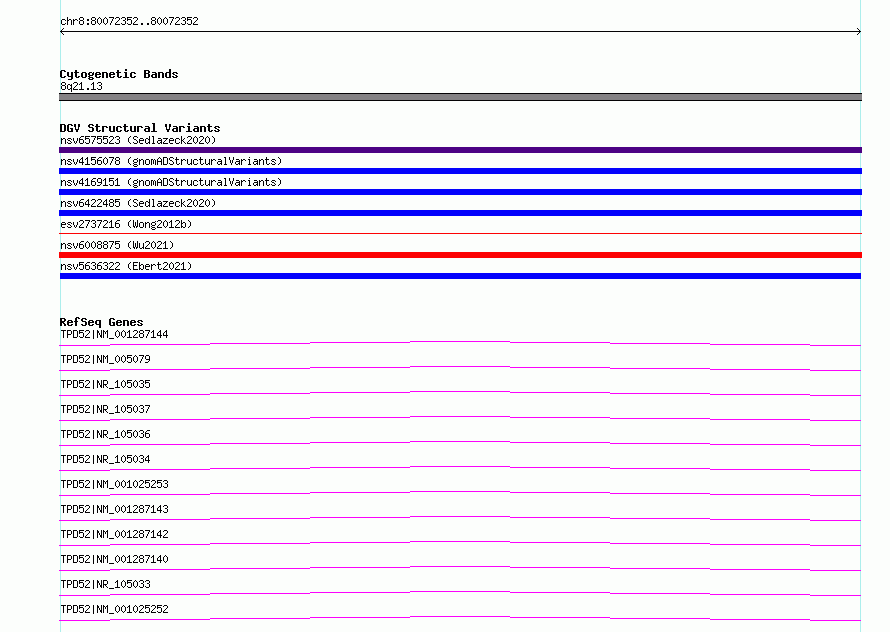Open the TPD52|NM_001287142 transcript label
This screenshot has height=632, width=890.
pyautogui.click(x=114, y=534)
